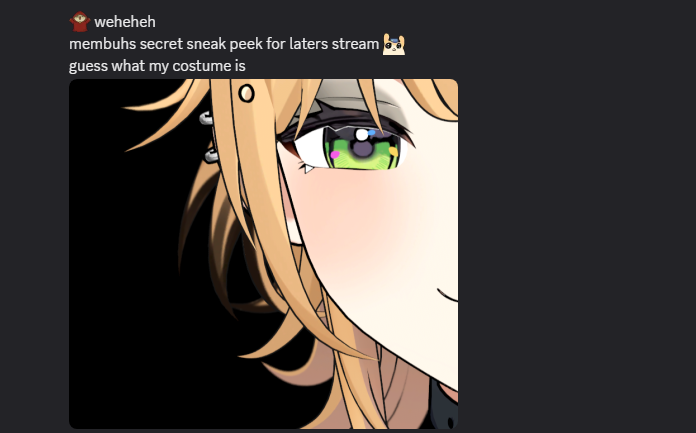Click the upper silver ear cuff
The width and height of the screenshot is (696, 433).
[x=206, y=119]
